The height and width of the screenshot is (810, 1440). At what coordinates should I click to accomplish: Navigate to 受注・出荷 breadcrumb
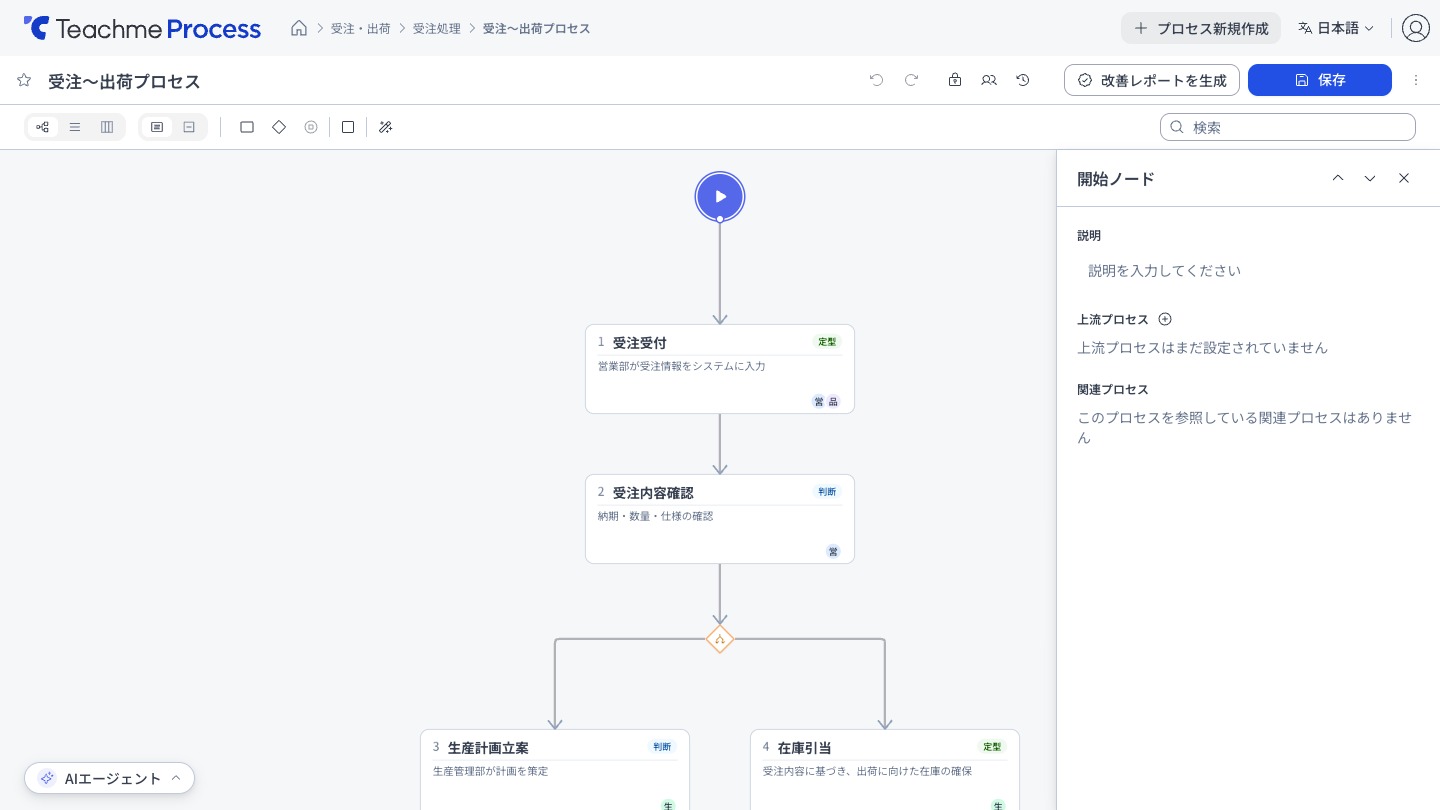point(361,28)
